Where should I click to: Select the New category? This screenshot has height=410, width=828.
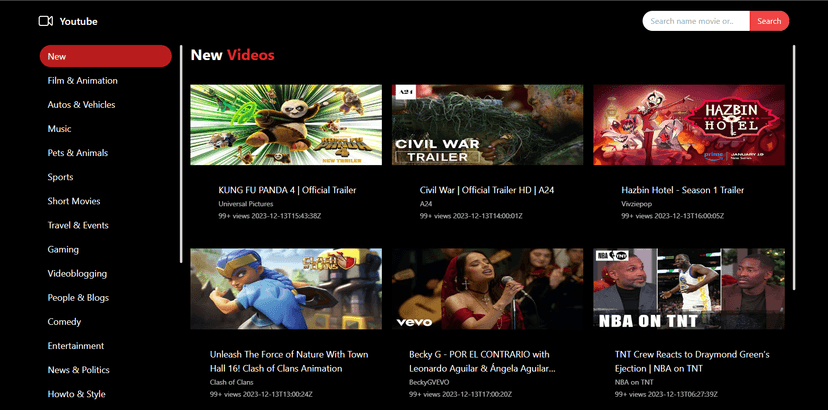point(106,56)
